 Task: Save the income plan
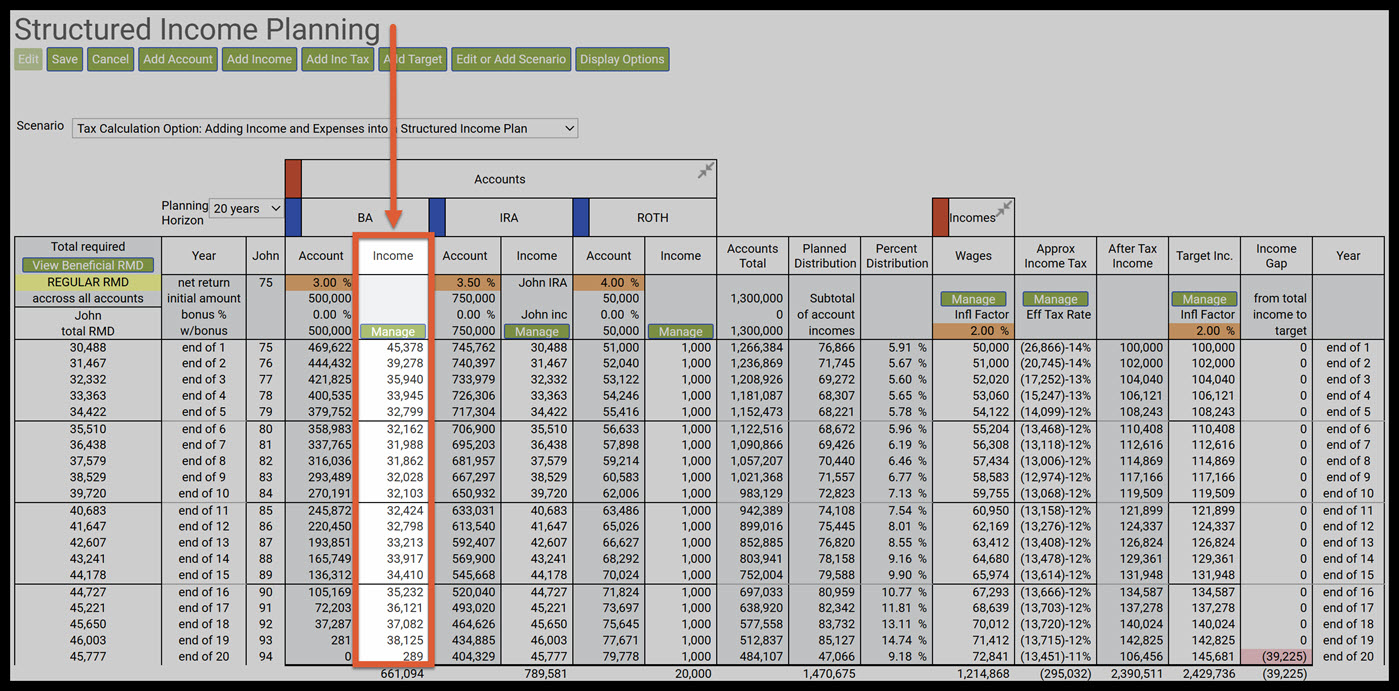pyautogui.click(x=65, y=59)
